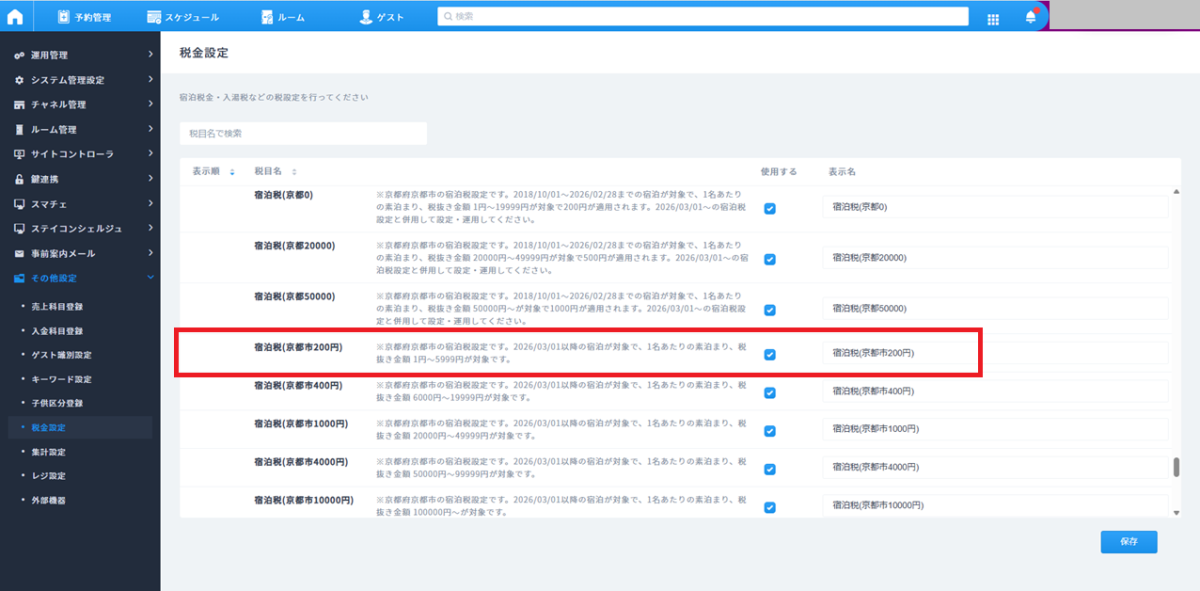Open レジ設定 in the sidebar
This screenshot has height=591, width=1200.
48,476
